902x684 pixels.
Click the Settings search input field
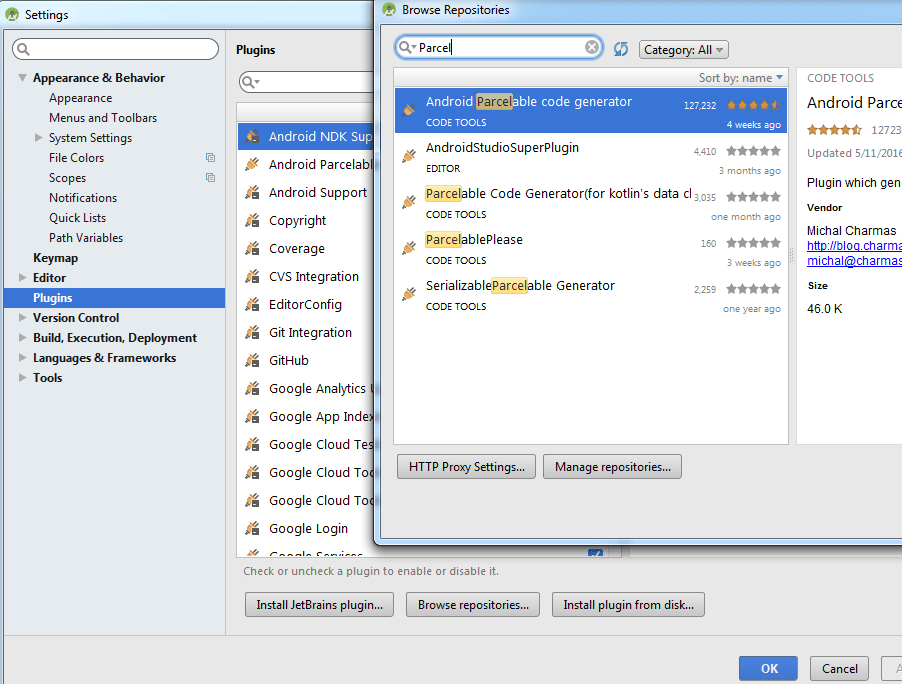click(x=116, y=49)
